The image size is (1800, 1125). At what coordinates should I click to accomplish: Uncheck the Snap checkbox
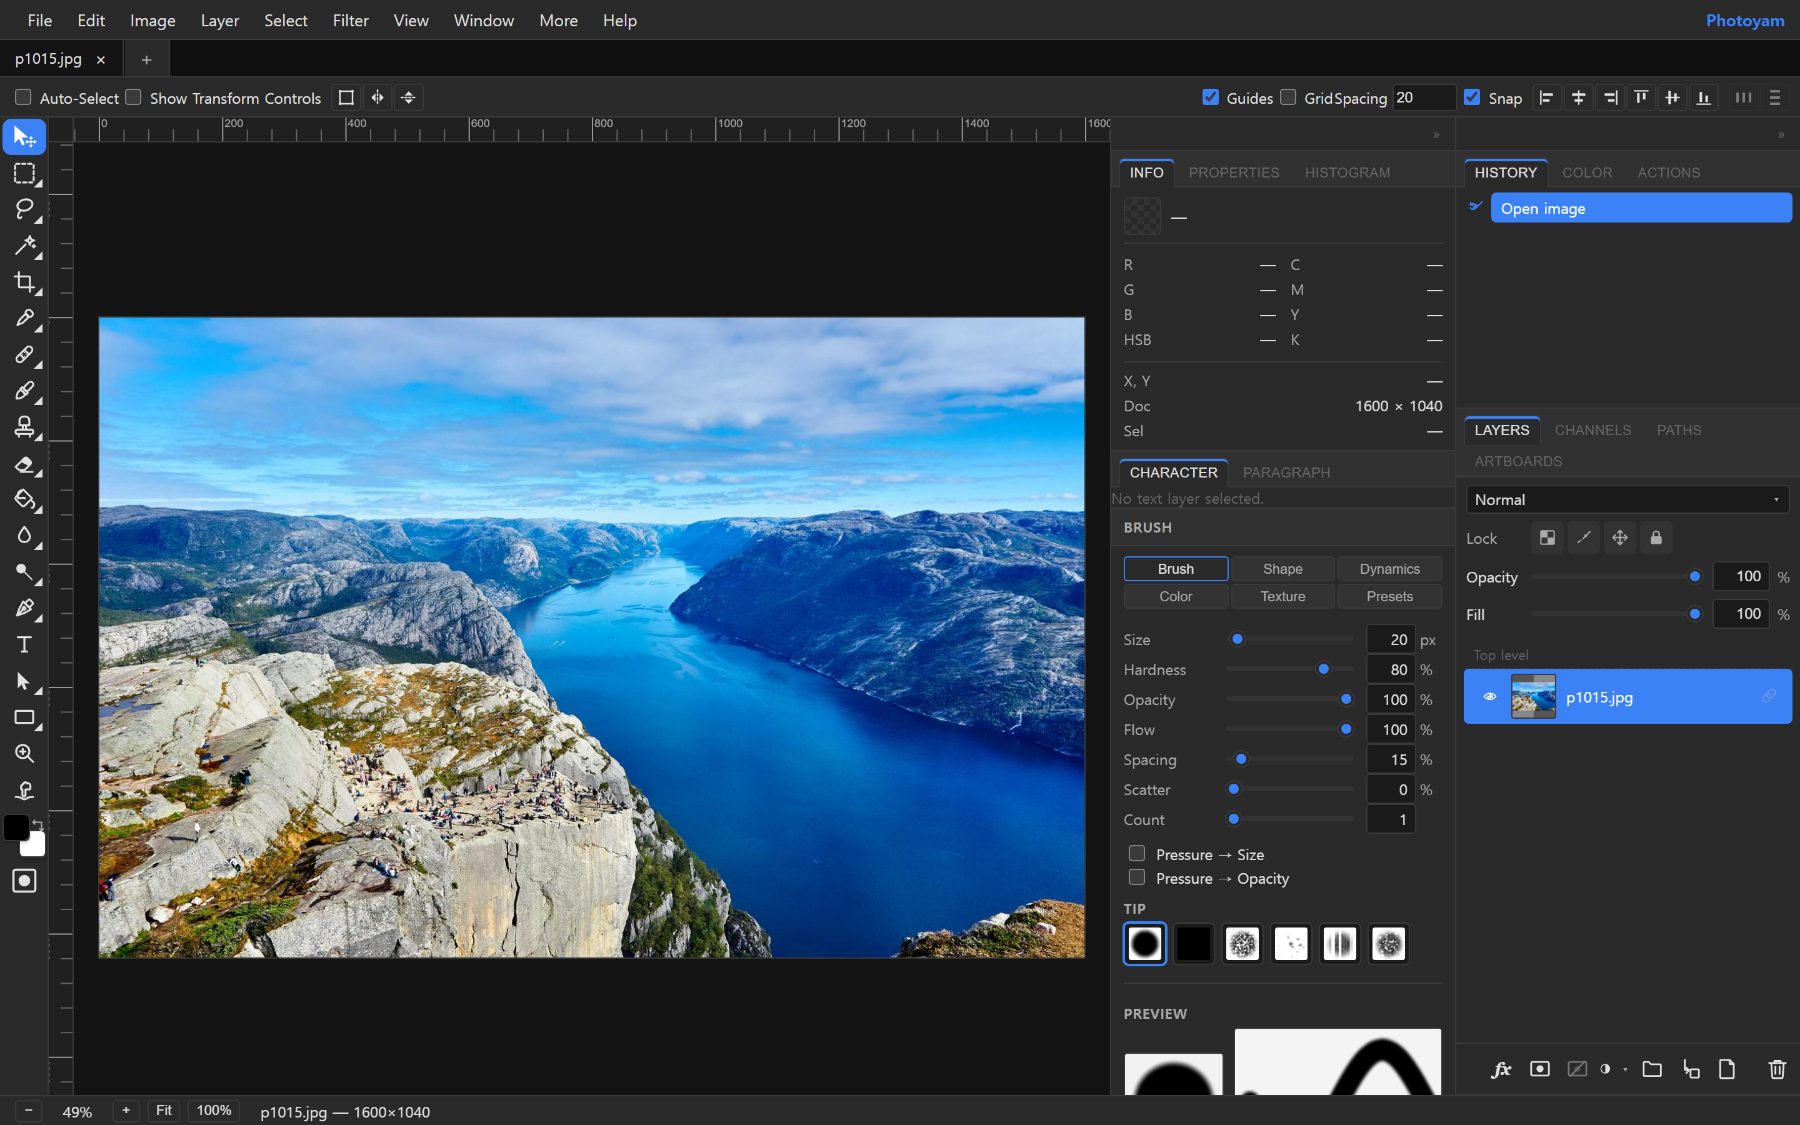coord(1472,97)
